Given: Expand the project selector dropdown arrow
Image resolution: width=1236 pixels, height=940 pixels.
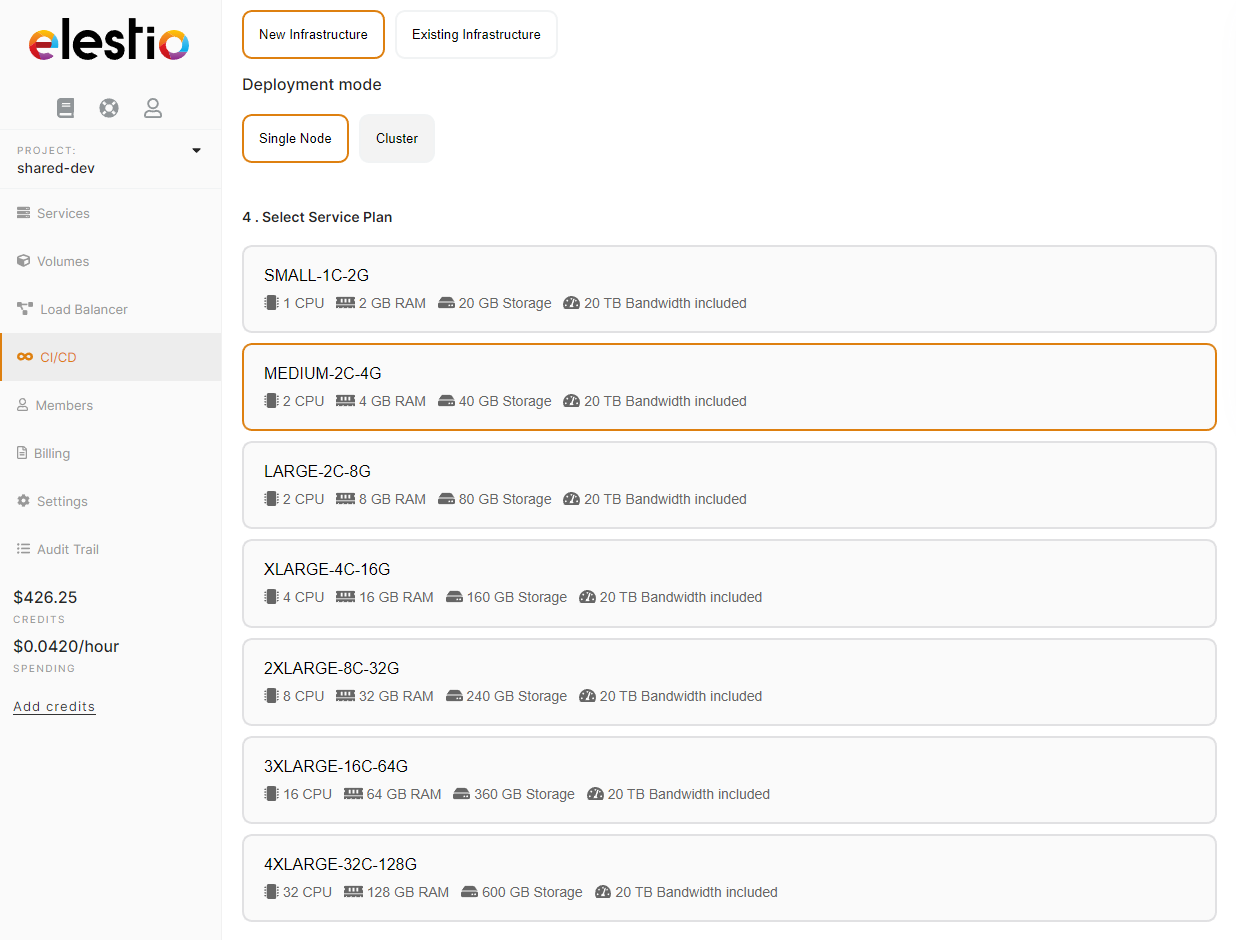Looking at the screenshot, I should coord(196,151).
